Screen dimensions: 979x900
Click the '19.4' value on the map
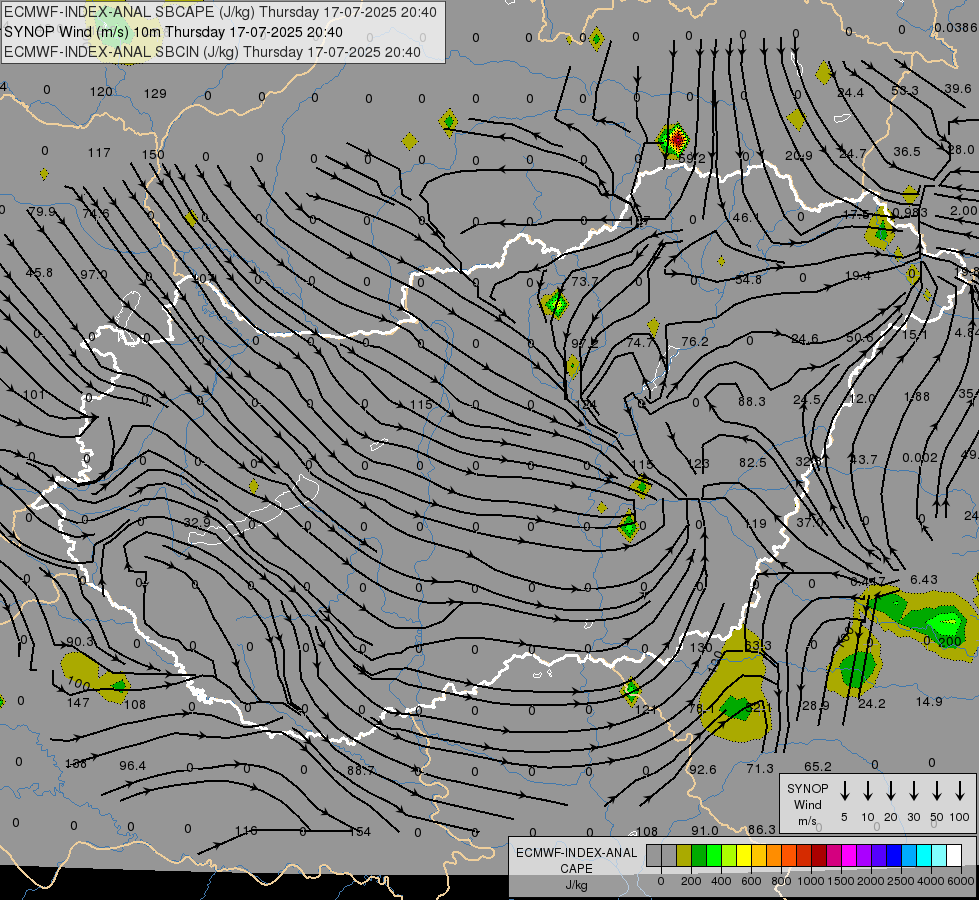(x=858, y=275)
